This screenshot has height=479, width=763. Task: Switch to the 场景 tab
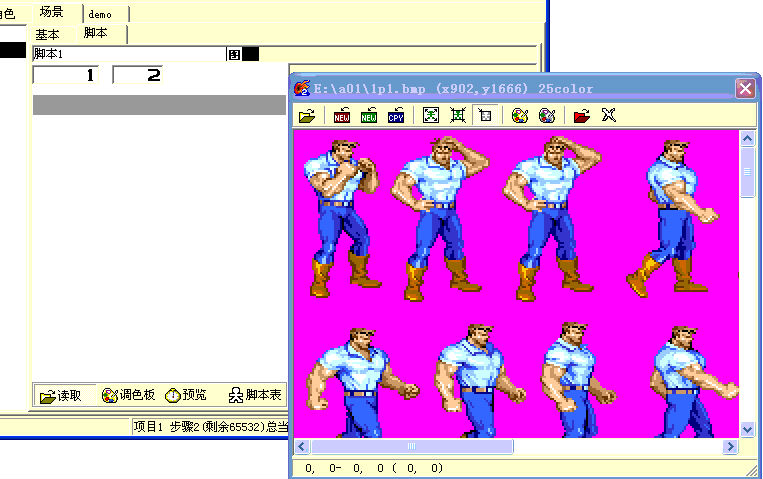52,12
